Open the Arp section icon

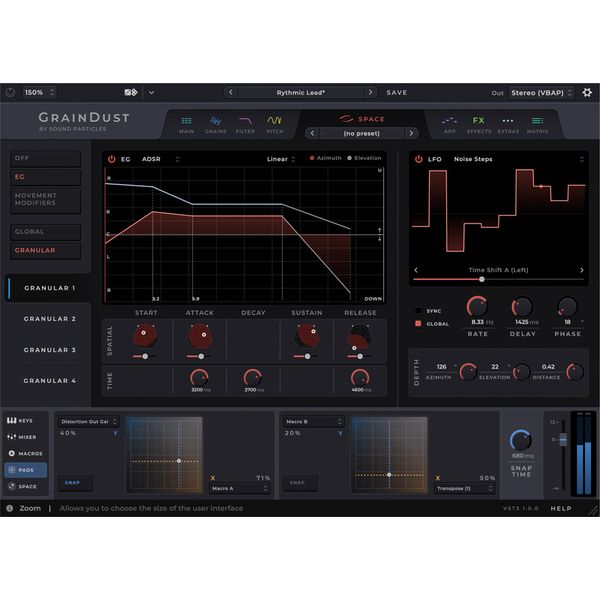pyautogui.click(x=449, y=125)
